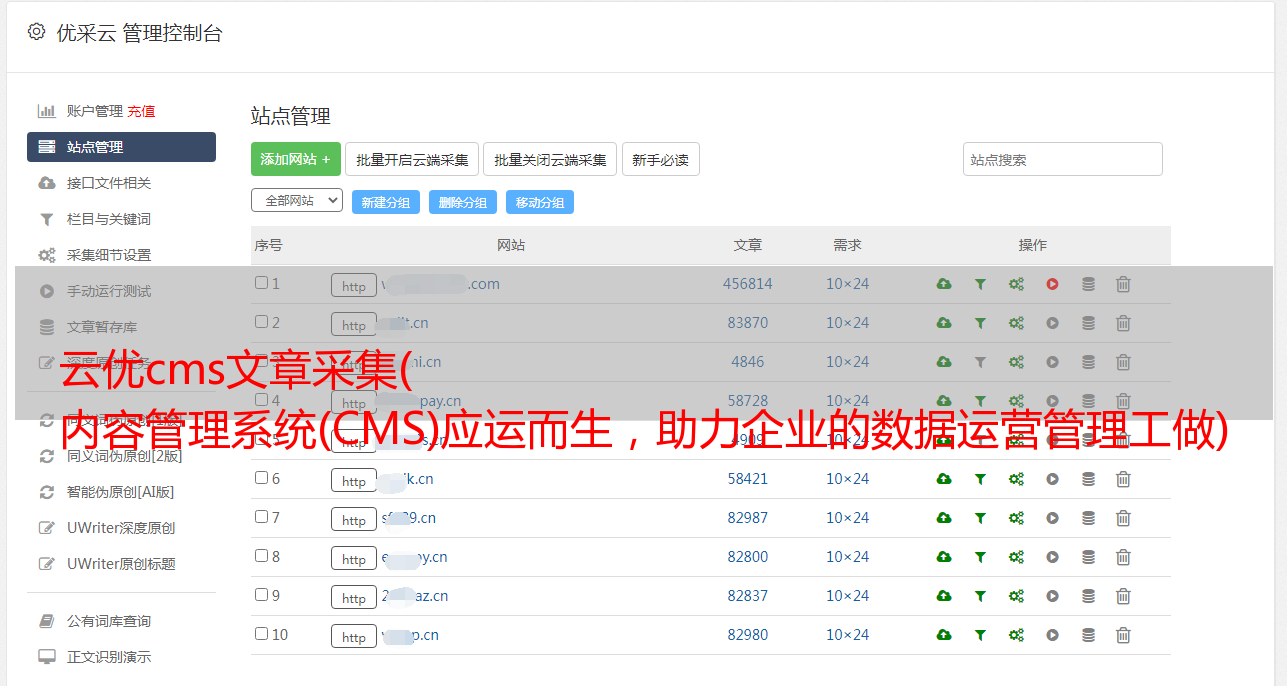
Task: Click the green 添加网站 + button
Action: (296, 159)
